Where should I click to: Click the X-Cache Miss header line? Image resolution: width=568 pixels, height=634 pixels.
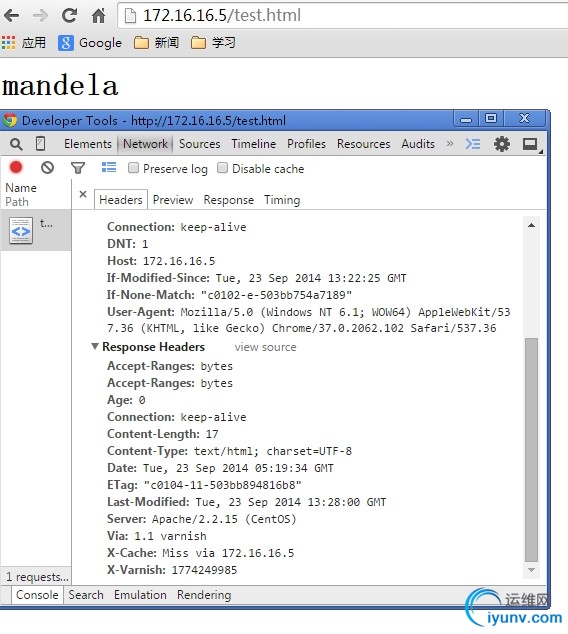point(201,553)
